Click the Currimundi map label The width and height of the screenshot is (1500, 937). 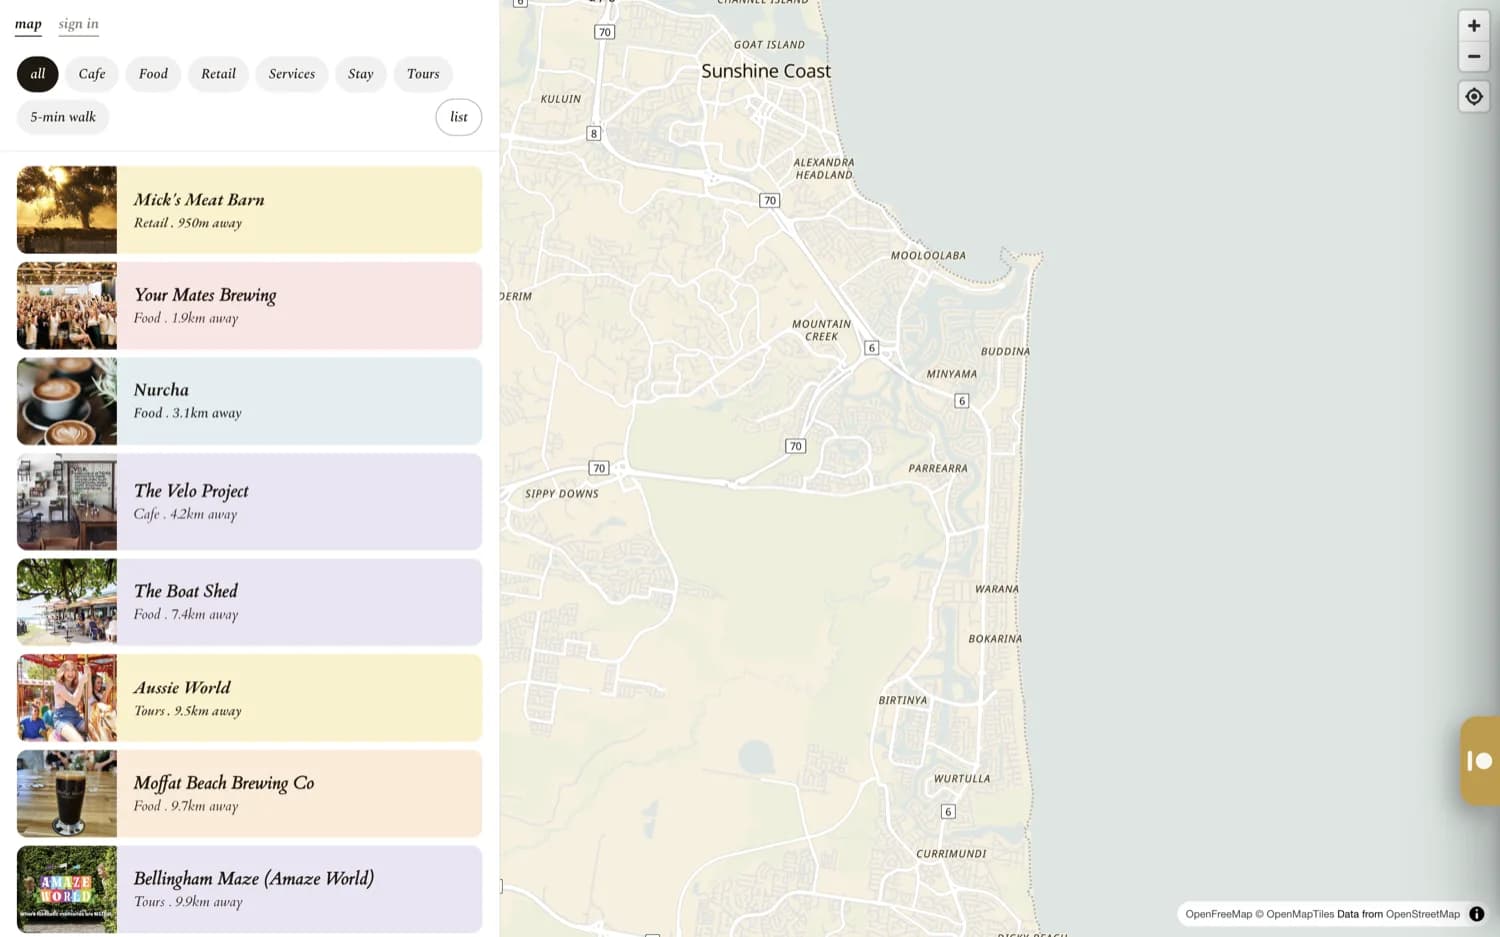coord(951,854)
